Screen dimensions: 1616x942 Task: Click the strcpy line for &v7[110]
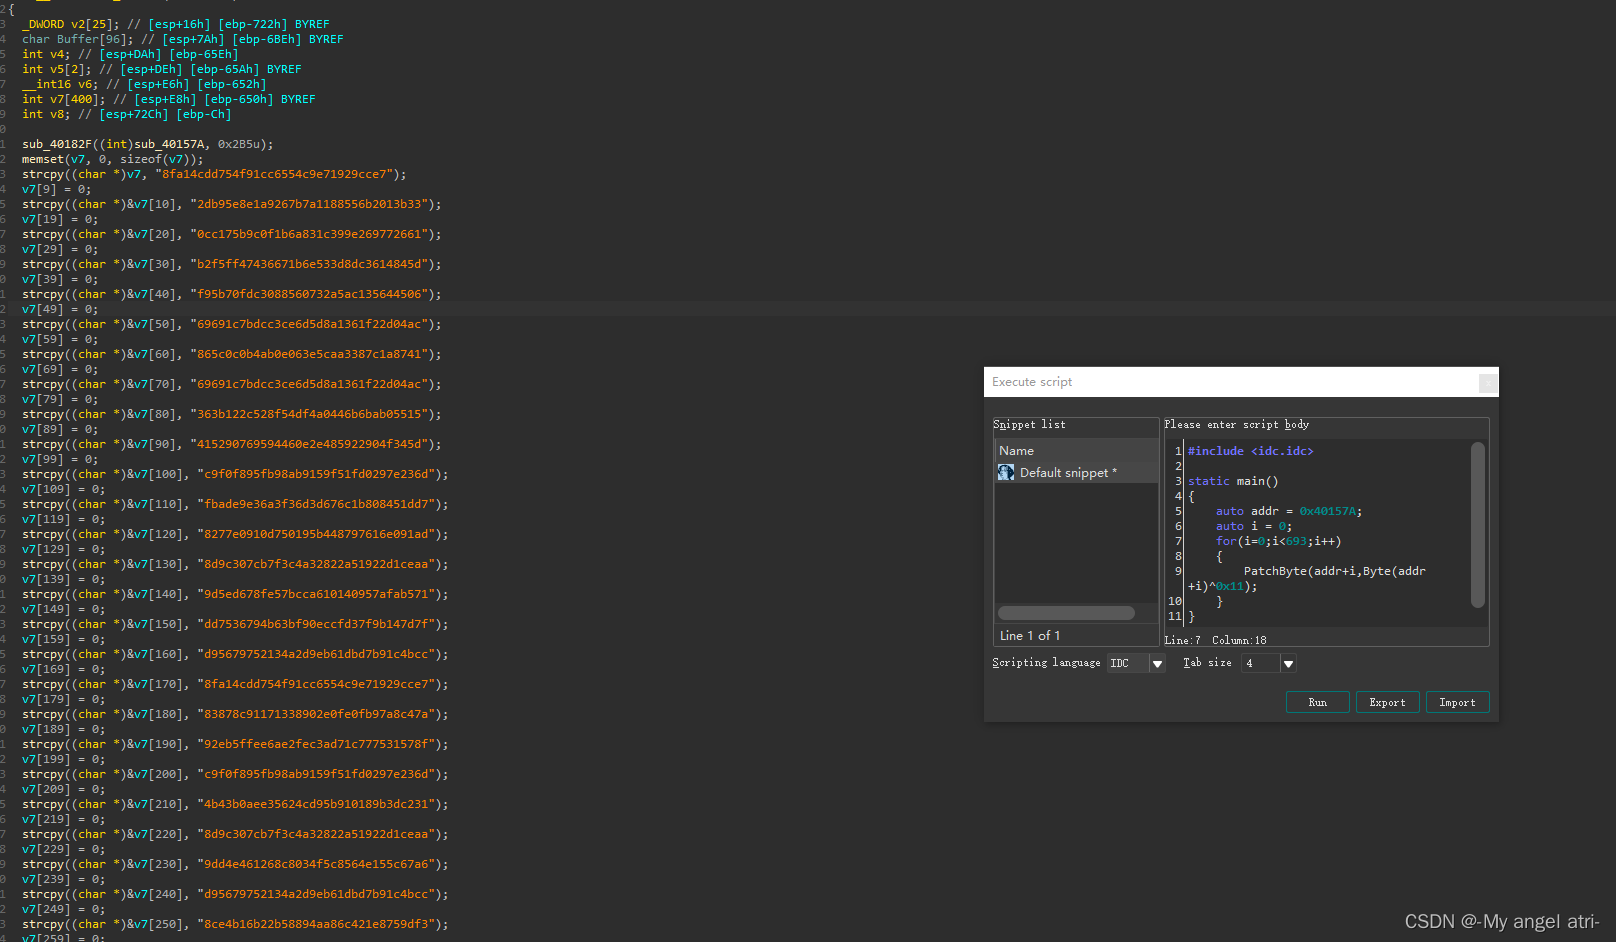pyautogui.click(x=235, y=504)
